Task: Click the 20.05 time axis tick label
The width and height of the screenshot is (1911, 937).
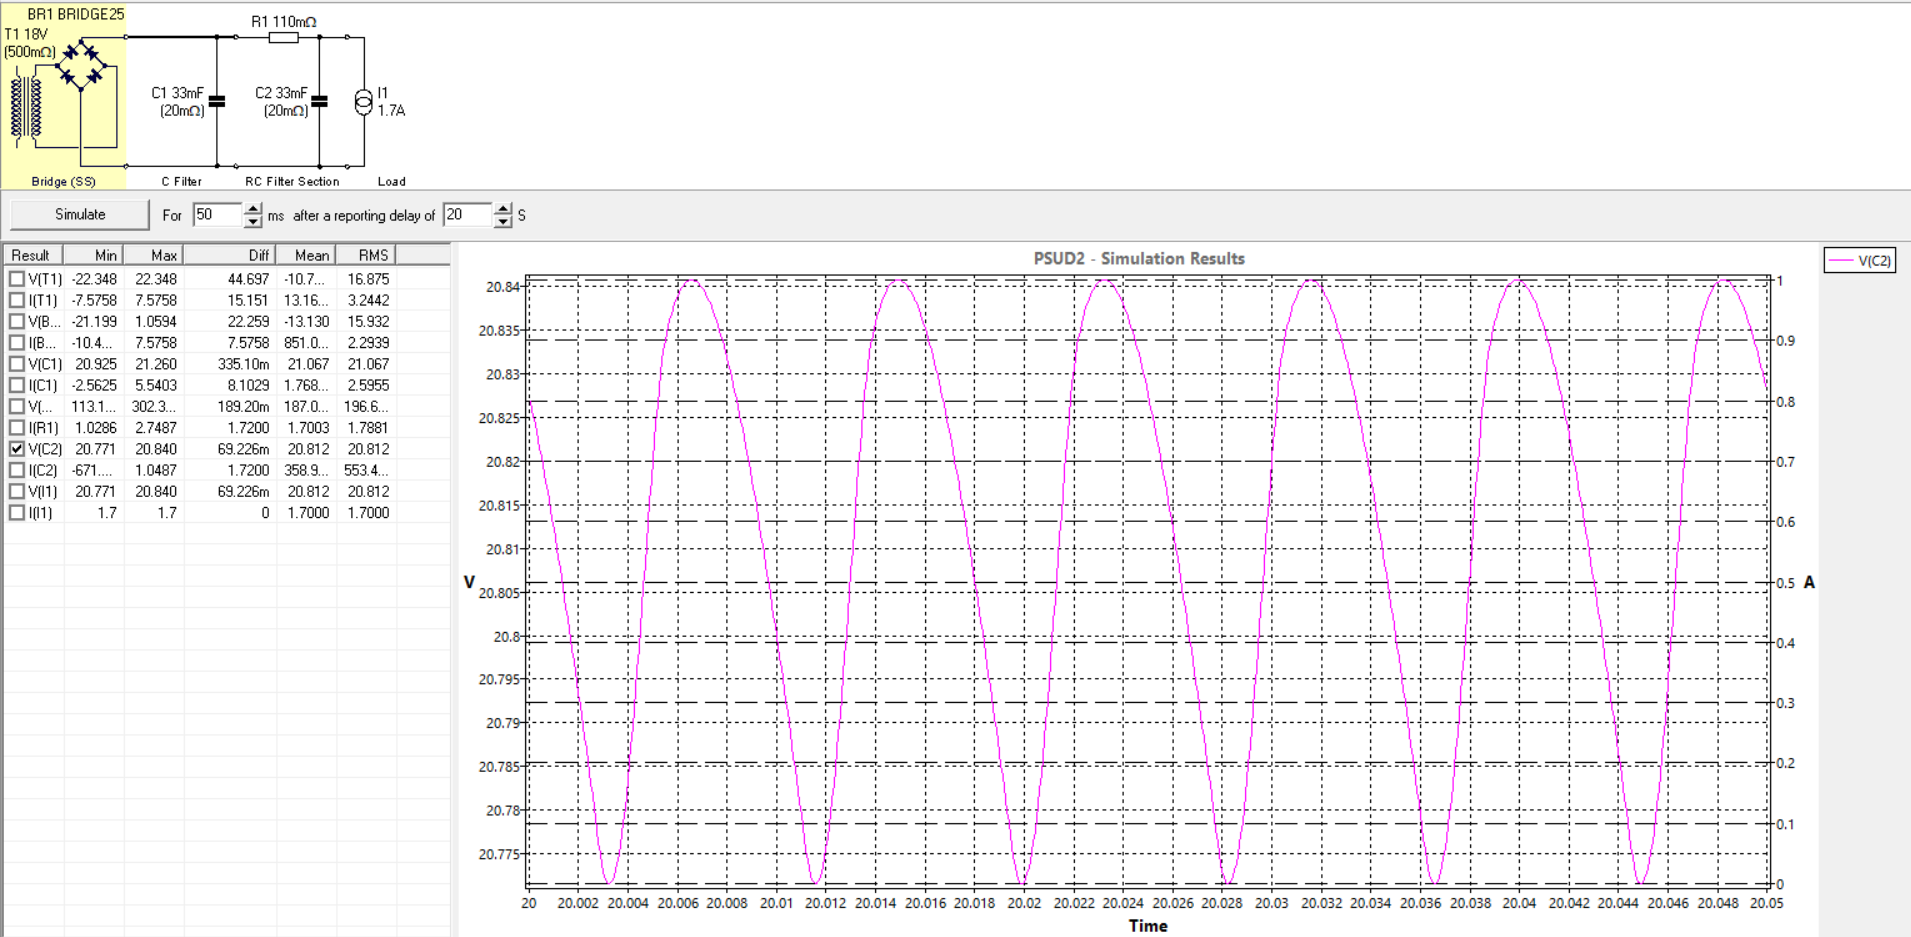Action: [1766, 903]
